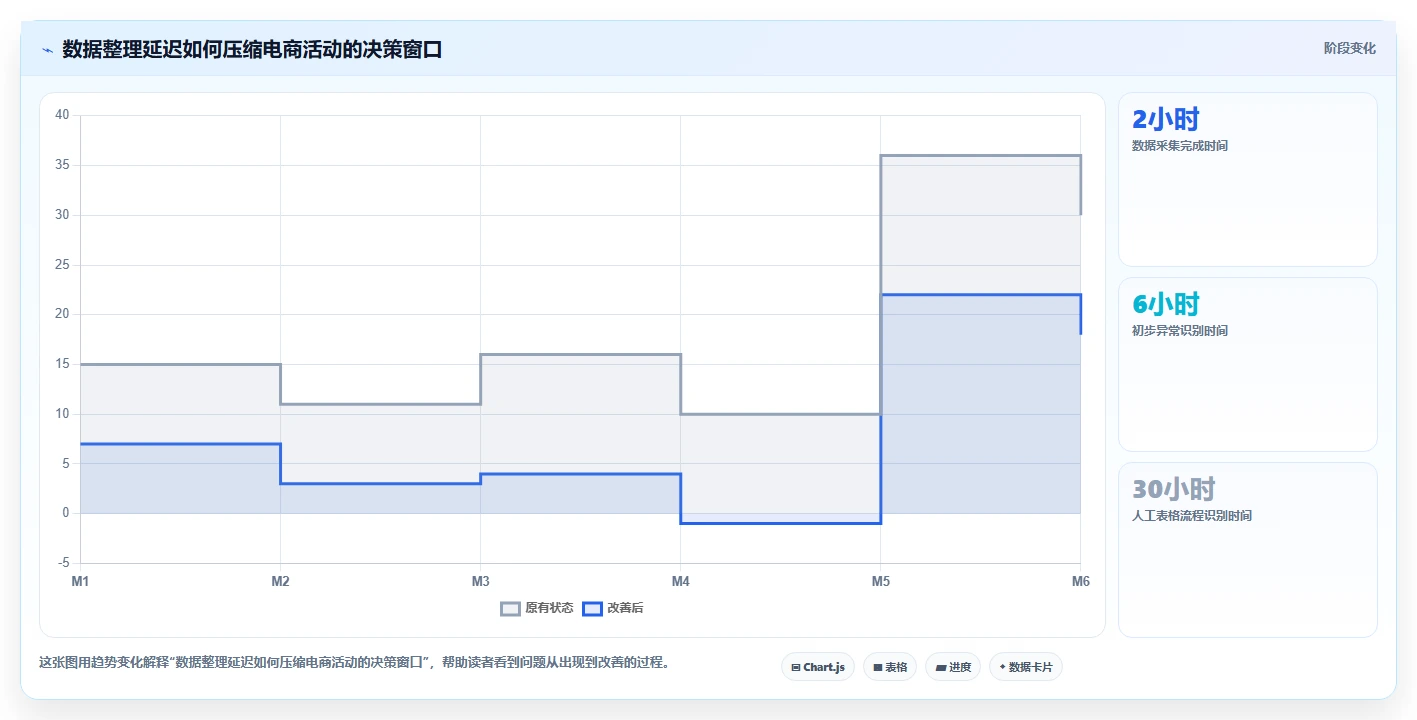Click the M1 axis label
The width and height of the screenshot is (1417, 720).
click(x=81, y=581)
